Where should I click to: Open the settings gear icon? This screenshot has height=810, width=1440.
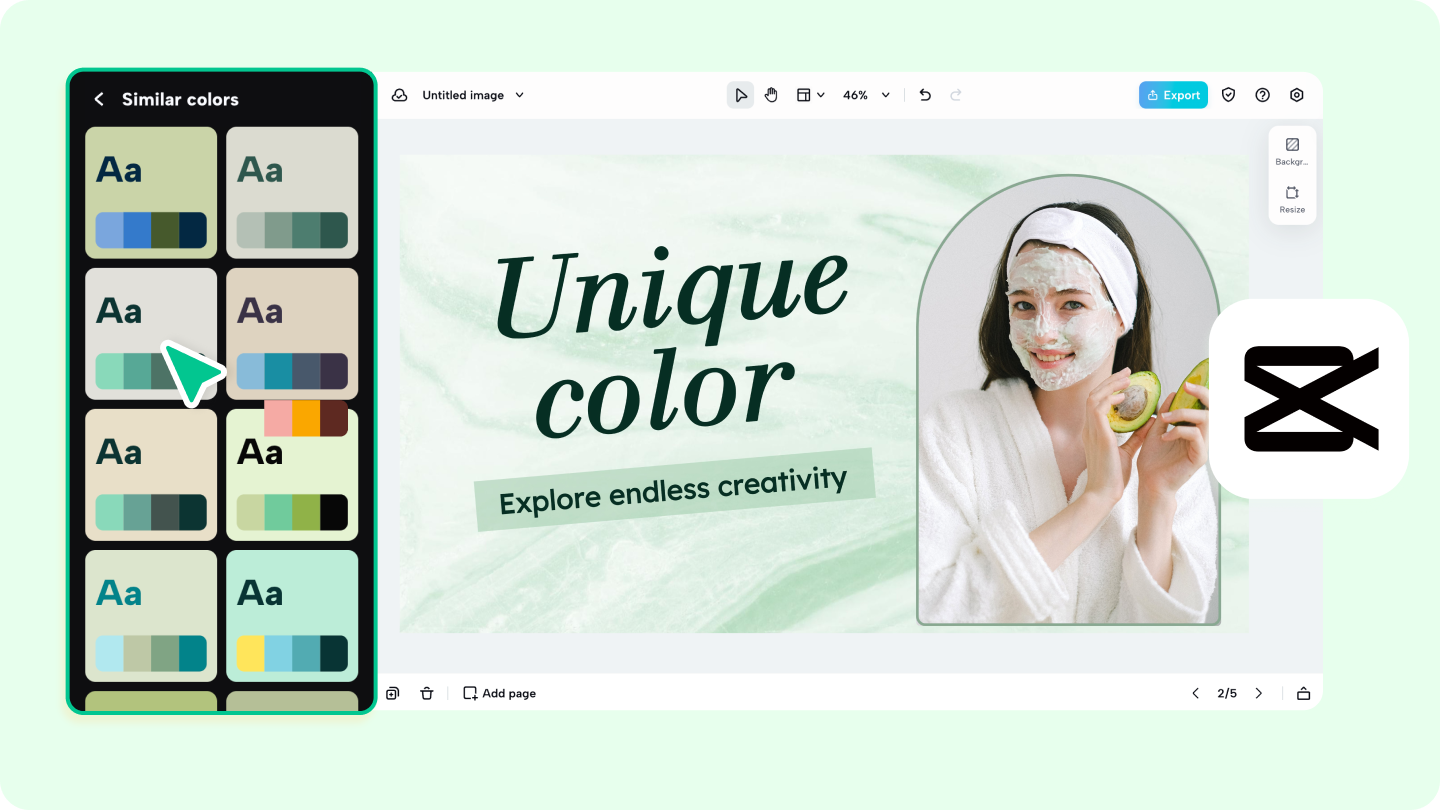point(1297,94)
